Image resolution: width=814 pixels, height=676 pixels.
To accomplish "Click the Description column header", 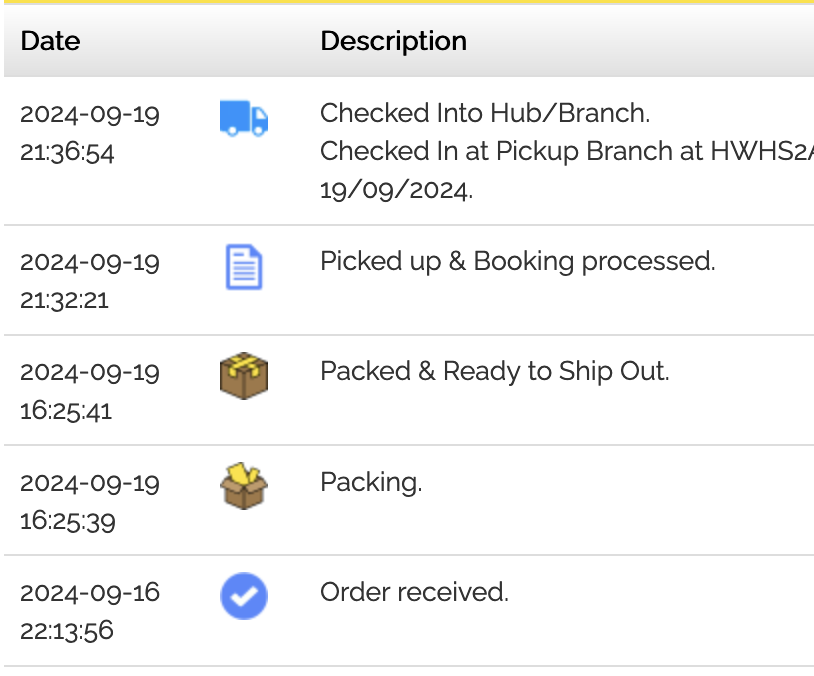I will coord(393,41).
